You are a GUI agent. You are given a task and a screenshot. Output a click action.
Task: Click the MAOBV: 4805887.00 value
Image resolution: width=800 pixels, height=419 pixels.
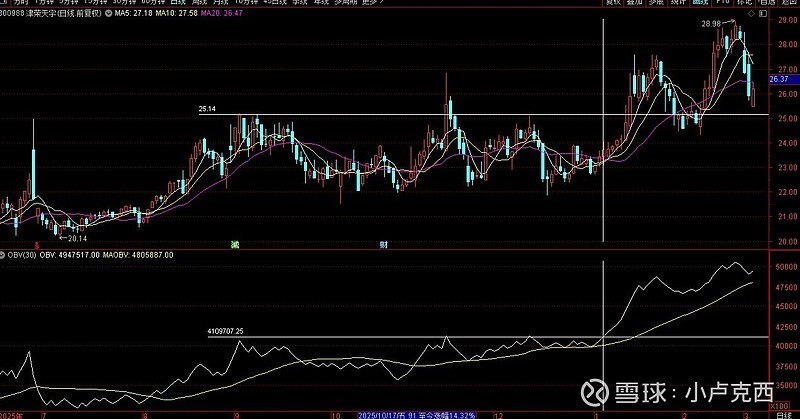(138, 255)
